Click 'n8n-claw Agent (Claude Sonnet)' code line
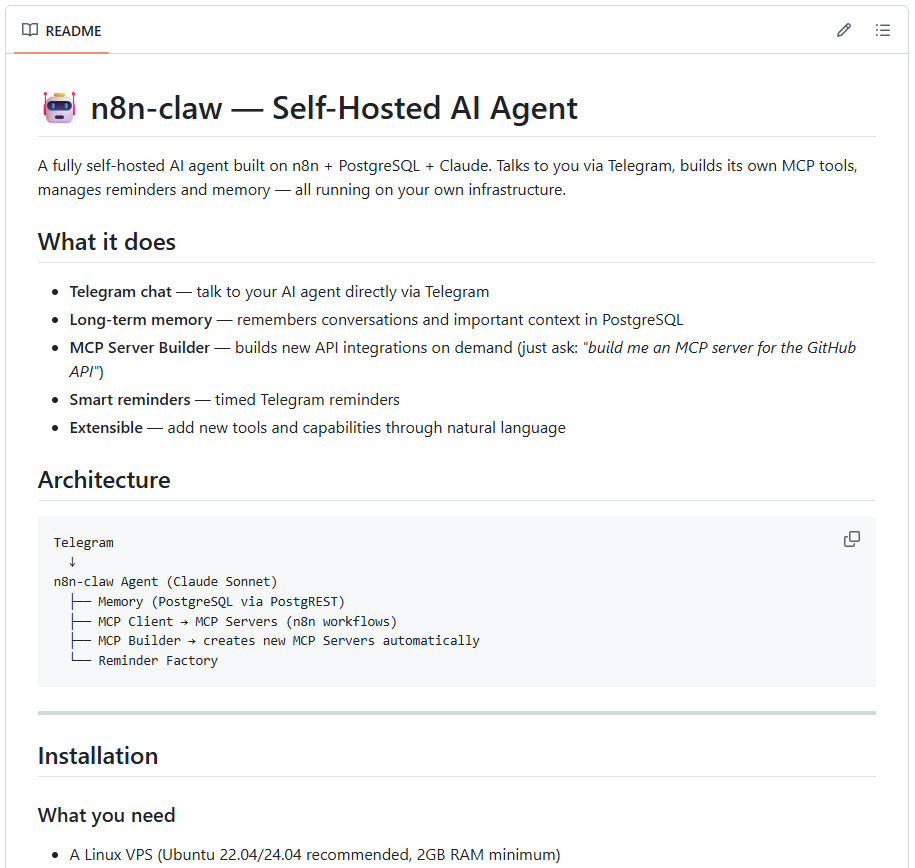 [x=166, y=581]
